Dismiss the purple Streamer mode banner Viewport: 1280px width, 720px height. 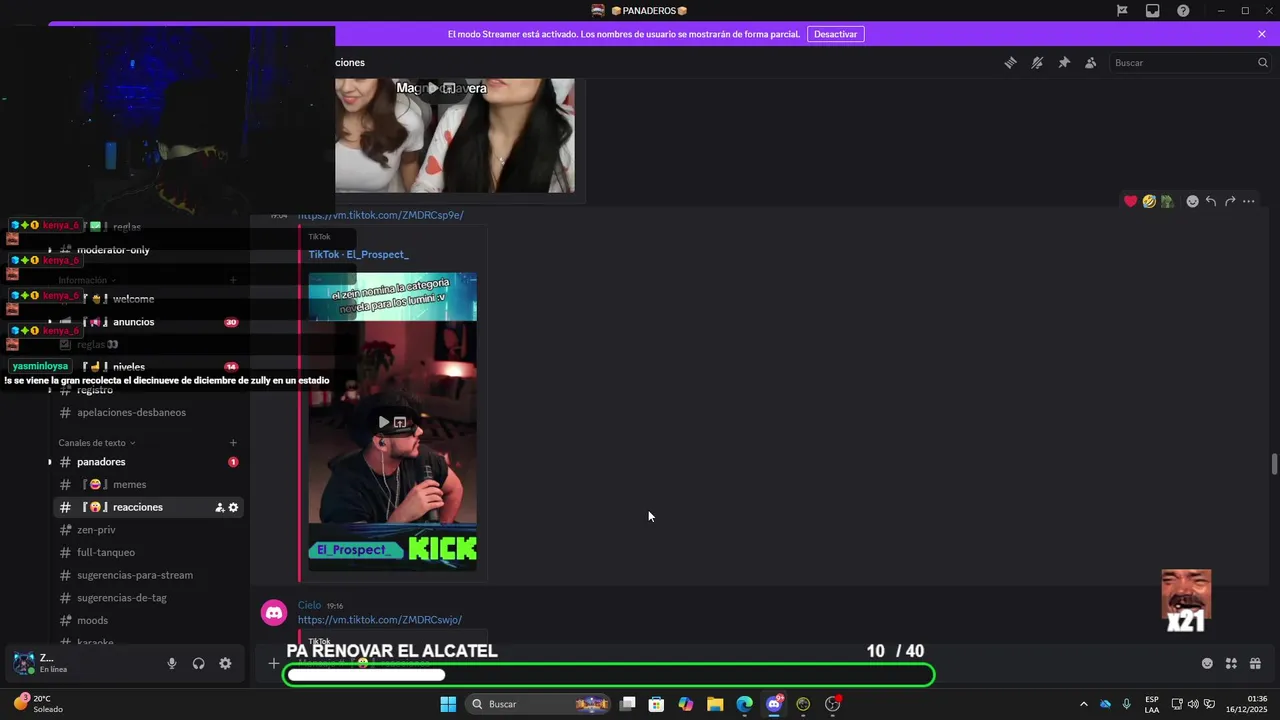1262,34
